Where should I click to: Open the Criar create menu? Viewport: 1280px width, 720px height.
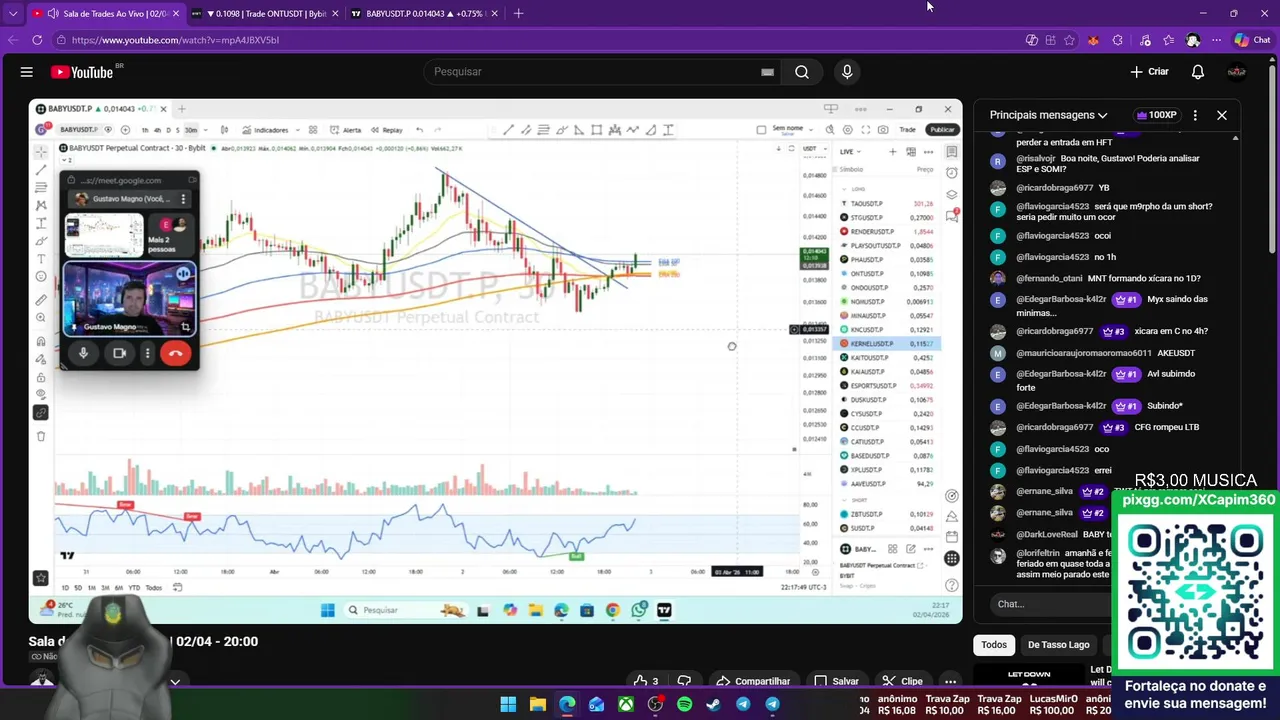click(x=1149, y=72)
